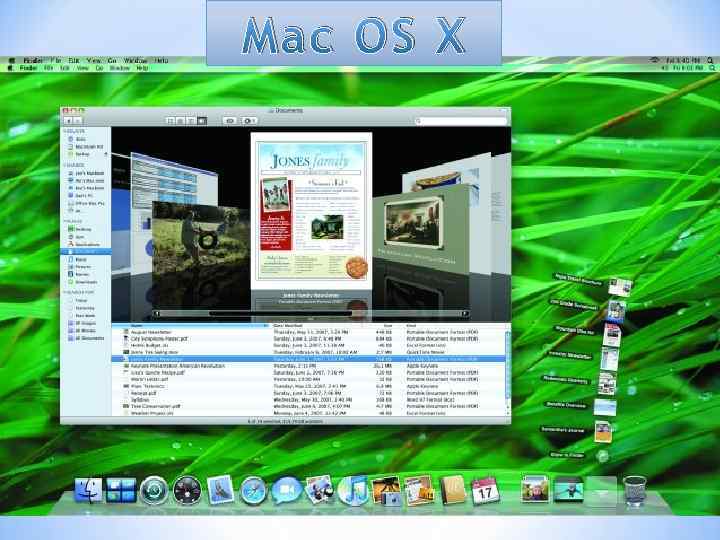Sort files by the Size column header

[388, 325]
